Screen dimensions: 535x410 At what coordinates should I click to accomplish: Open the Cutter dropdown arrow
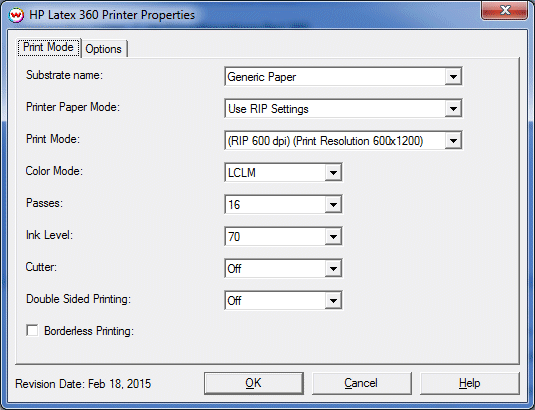(x=333, y=268)
